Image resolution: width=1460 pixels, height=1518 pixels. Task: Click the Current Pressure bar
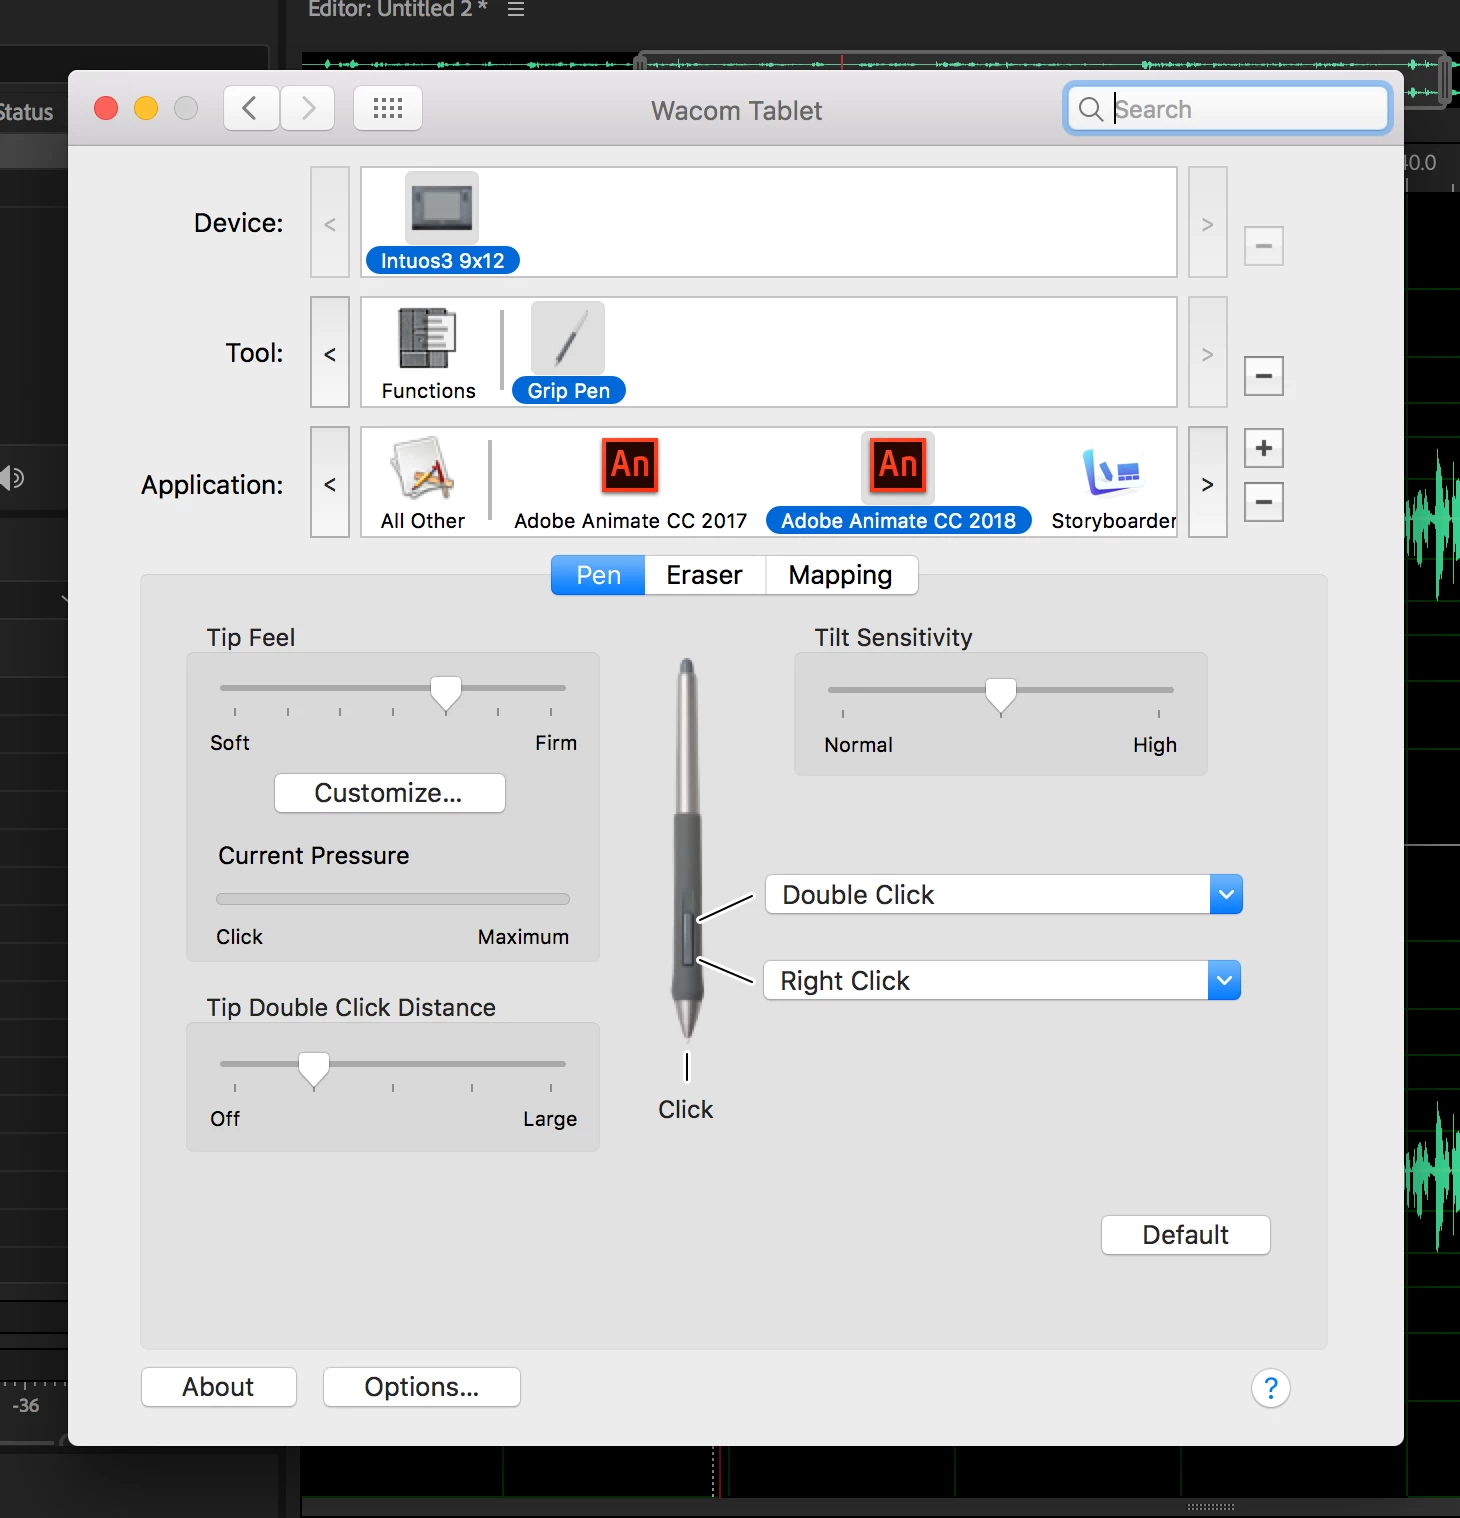pyautogui.click(x=393, y=899)
